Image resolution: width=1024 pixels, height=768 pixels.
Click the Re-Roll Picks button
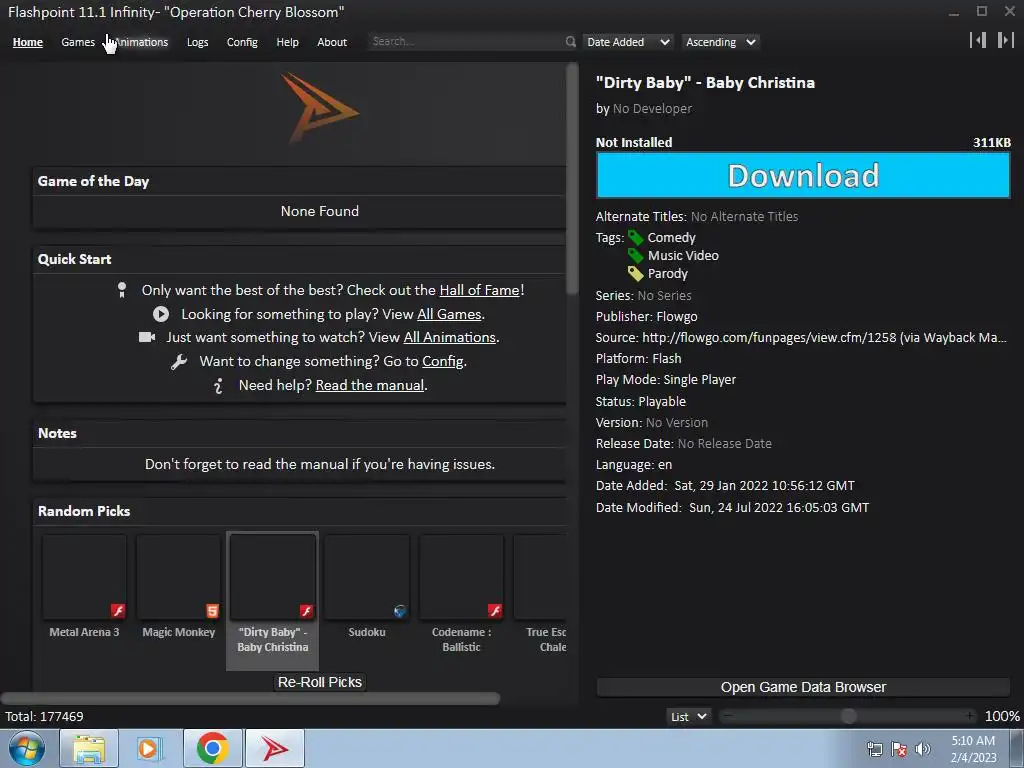[x=319, y=682]
